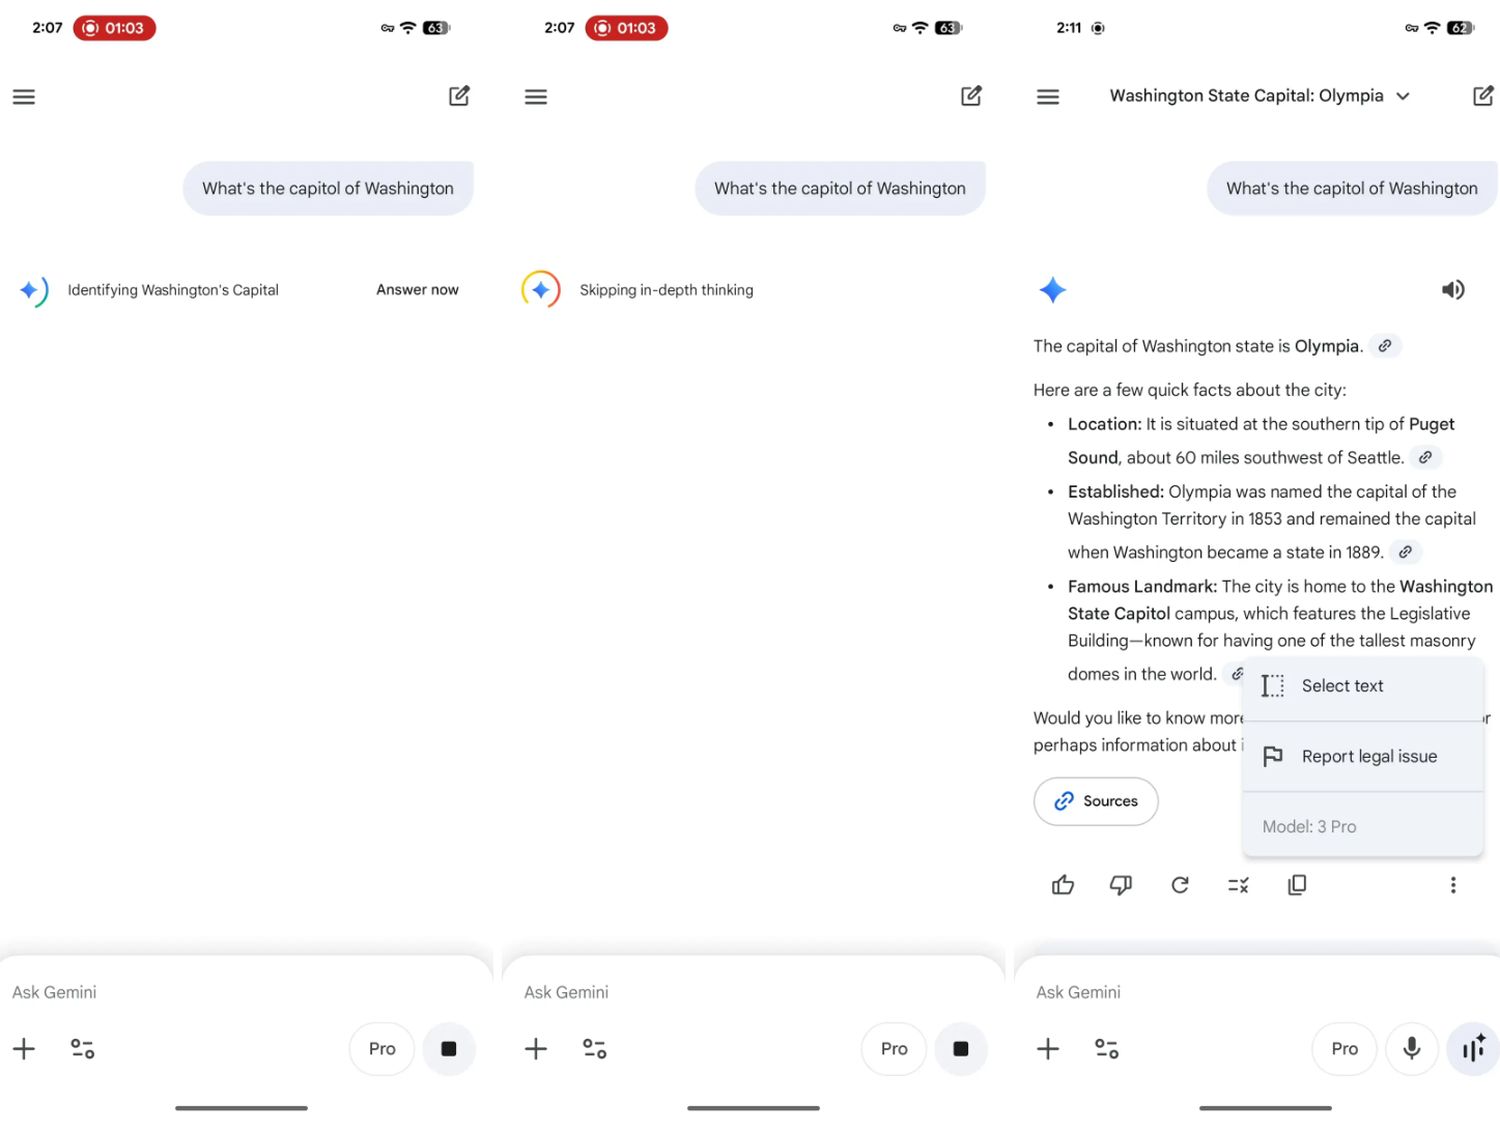Image resolution: width=1500 pixels, height=1130 pixels.
Task: Tap the thumbs down icon under the response
Action: [x=1121, y=885]
